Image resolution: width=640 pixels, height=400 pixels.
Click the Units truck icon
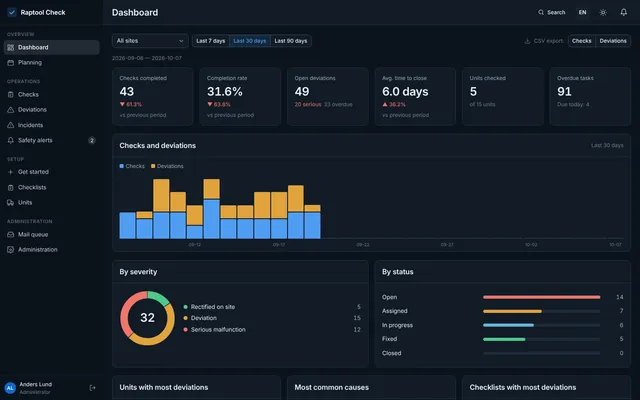11,202
